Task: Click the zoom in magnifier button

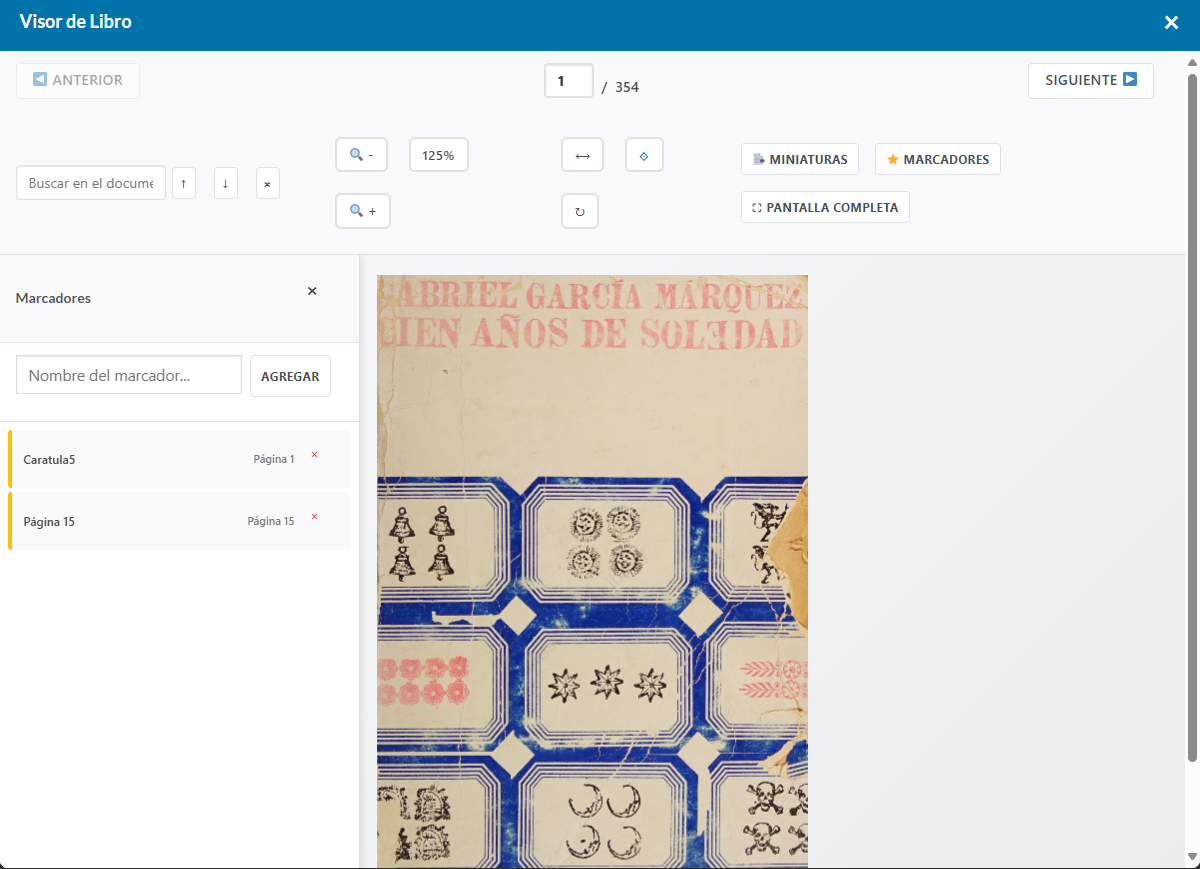Action: click(362, 211)
